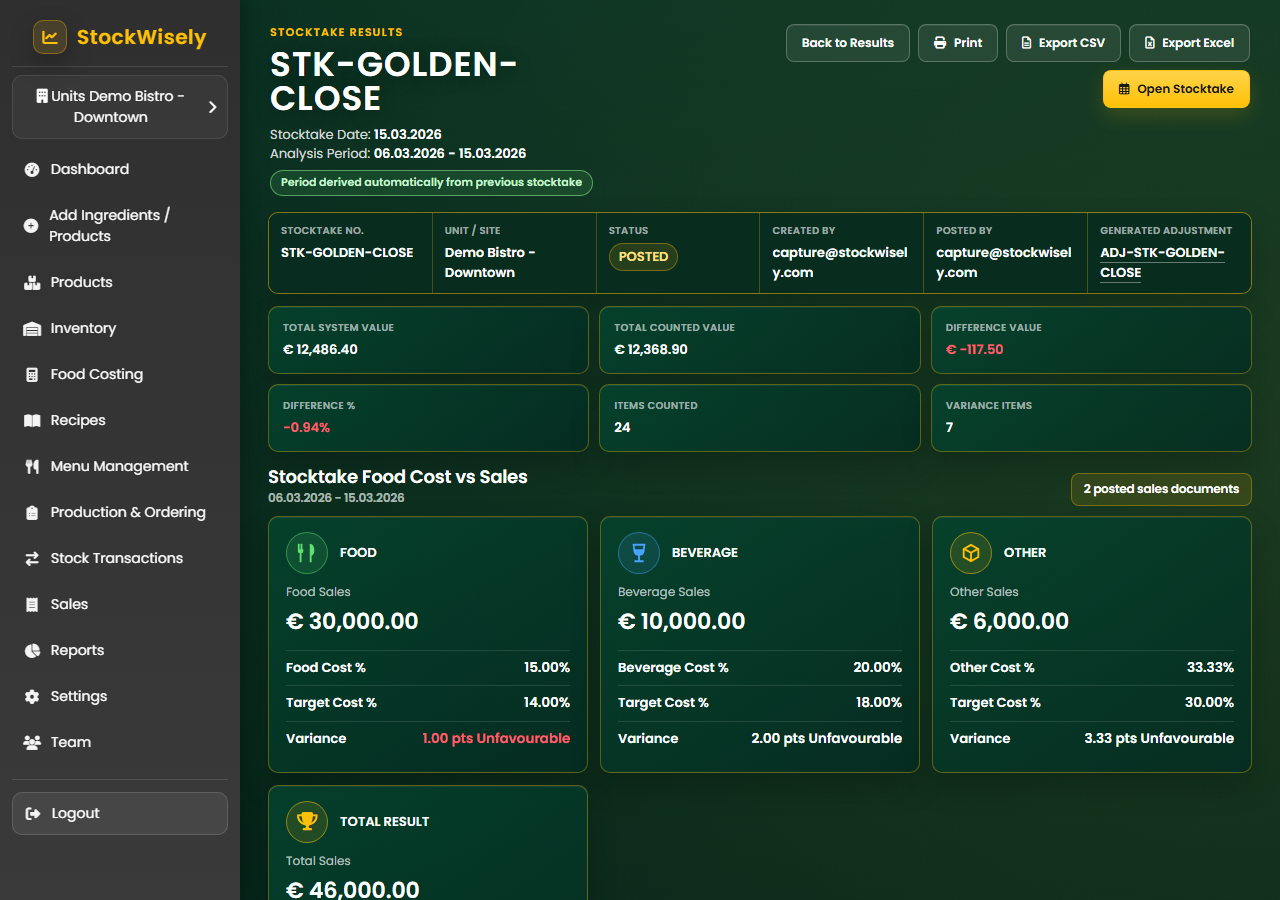Image resolution: width=1280 pixels, height=900 pixels.
Task: Click the Menu Management utensils icon
Action: pyautogui.click(x=32, y=467)
